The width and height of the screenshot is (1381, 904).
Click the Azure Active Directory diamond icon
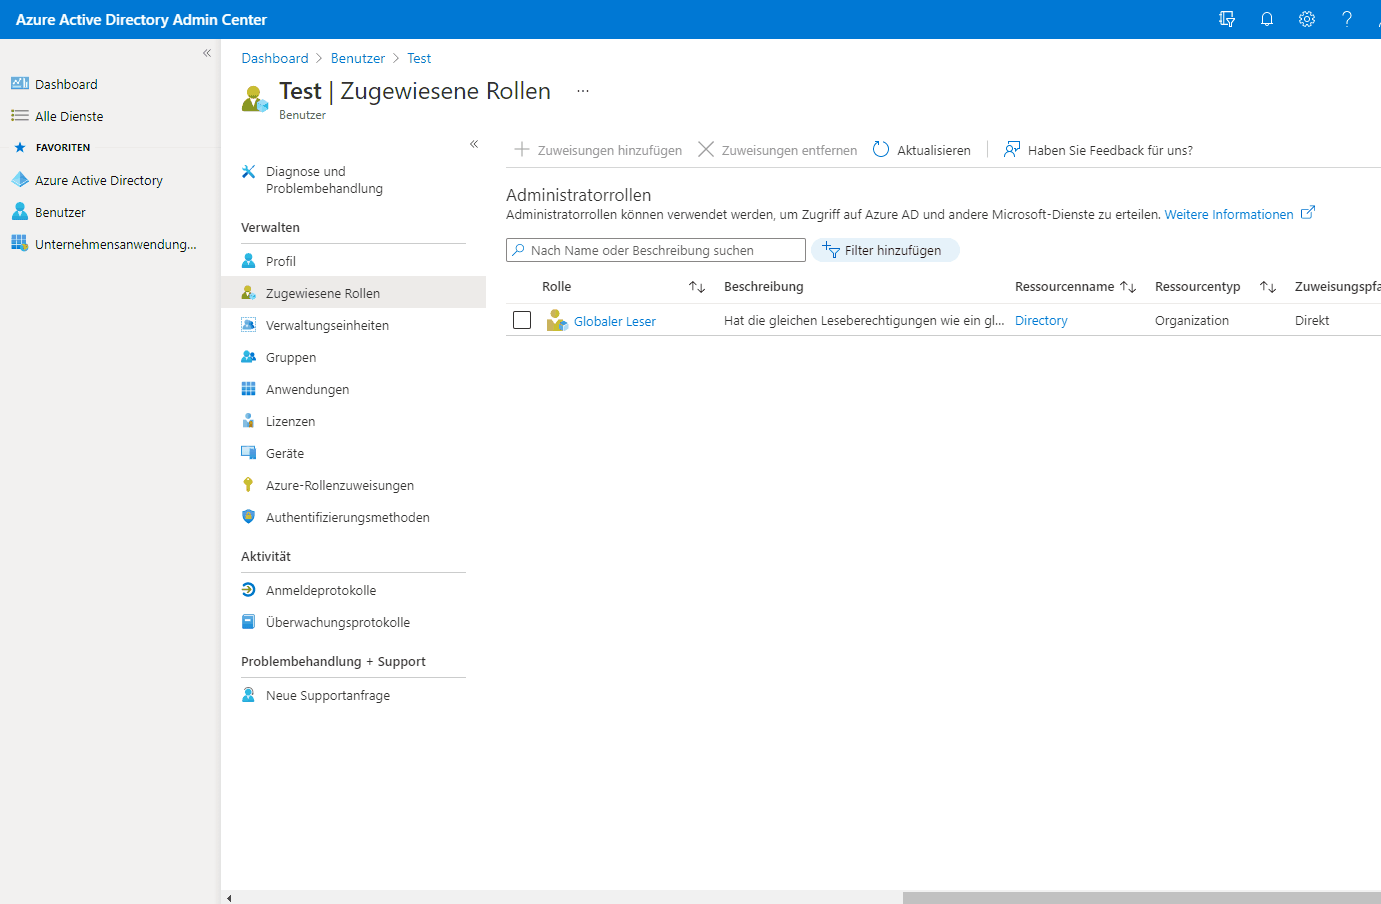[20, 180]
